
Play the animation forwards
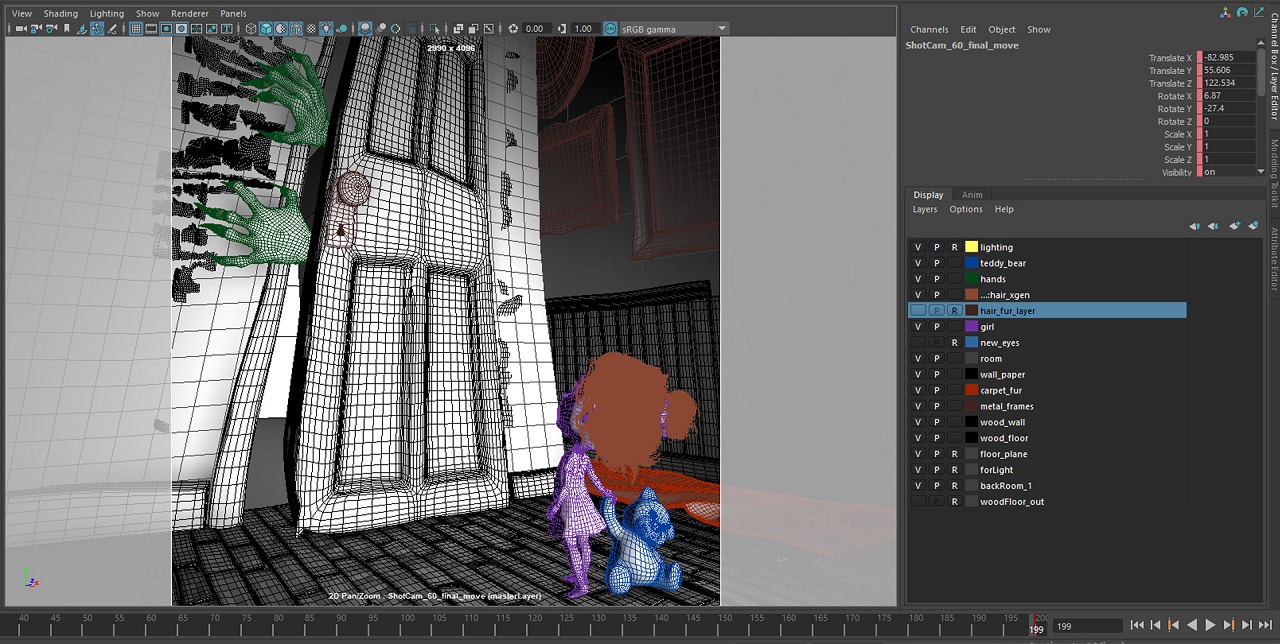point(1210,625)
